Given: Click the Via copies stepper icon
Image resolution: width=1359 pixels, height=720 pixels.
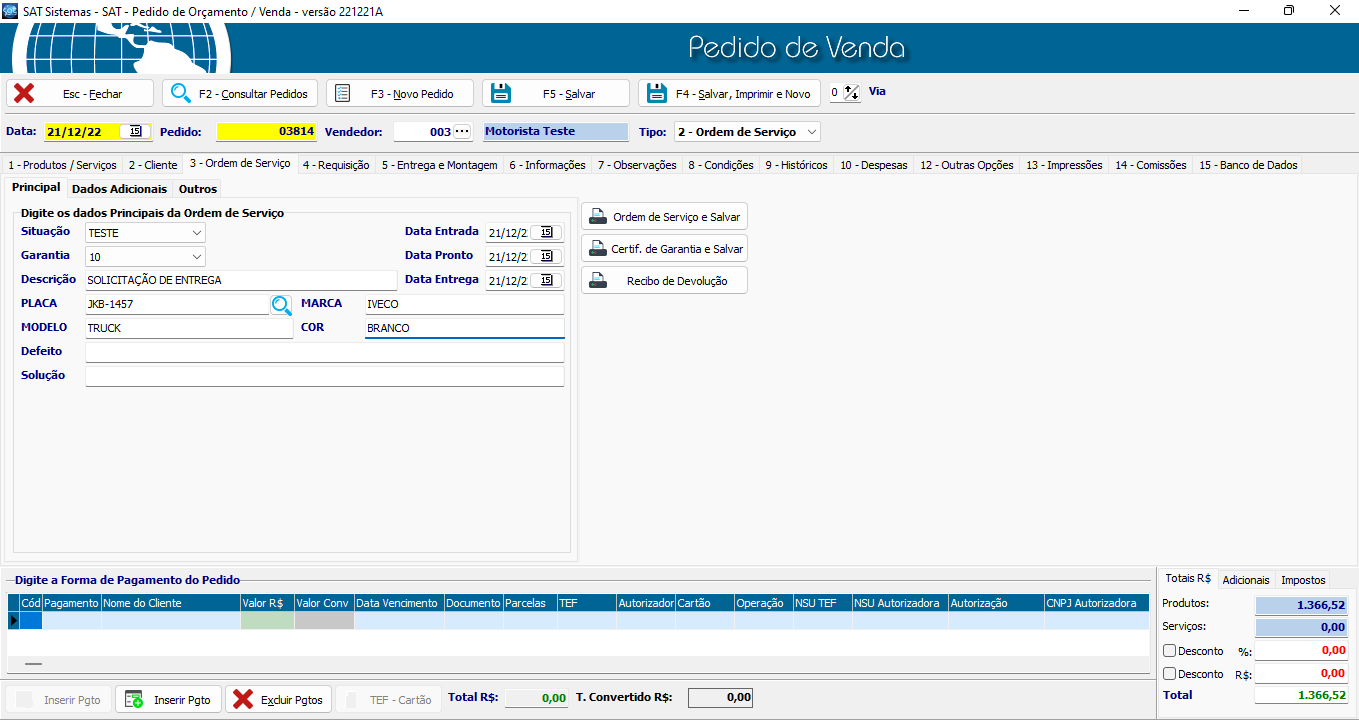Looking at the screenshot, I should click(x=851, y=93).
